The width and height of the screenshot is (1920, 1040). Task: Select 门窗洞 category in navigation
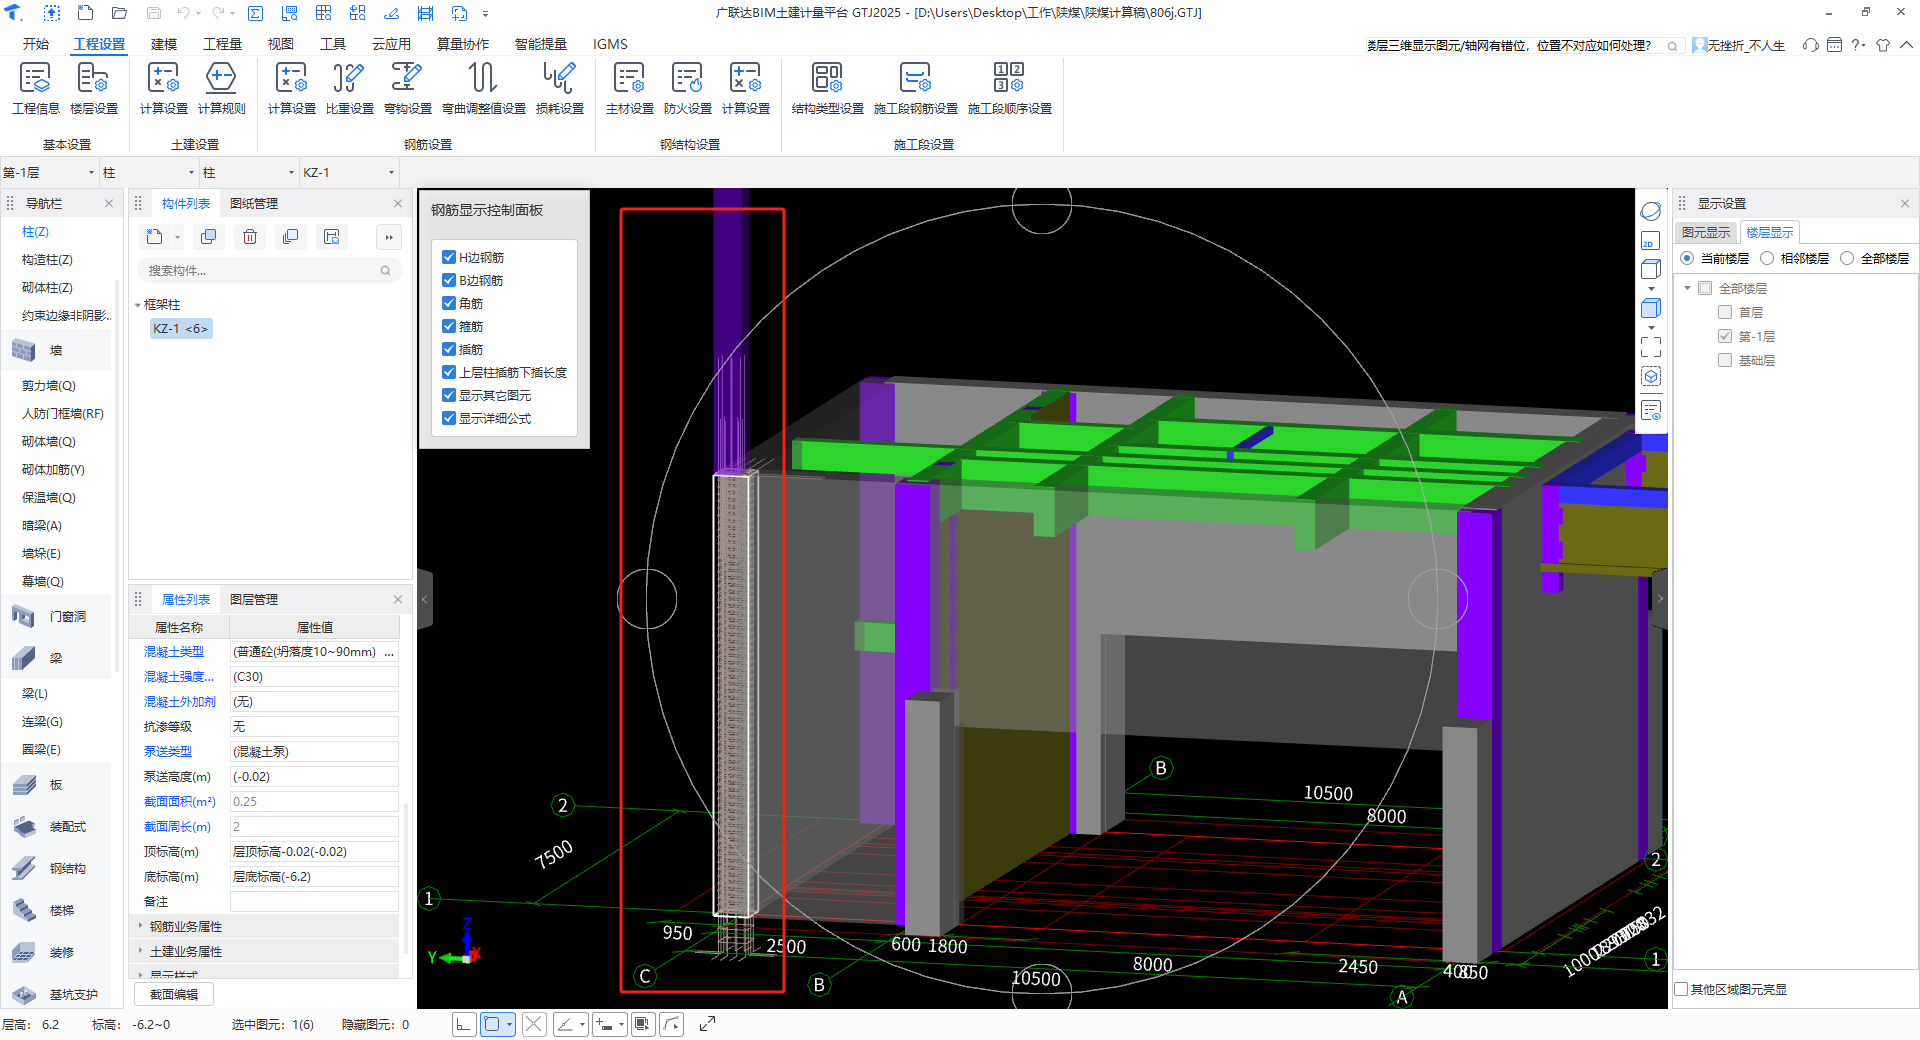pyautogui.click(x=56, y=617)
